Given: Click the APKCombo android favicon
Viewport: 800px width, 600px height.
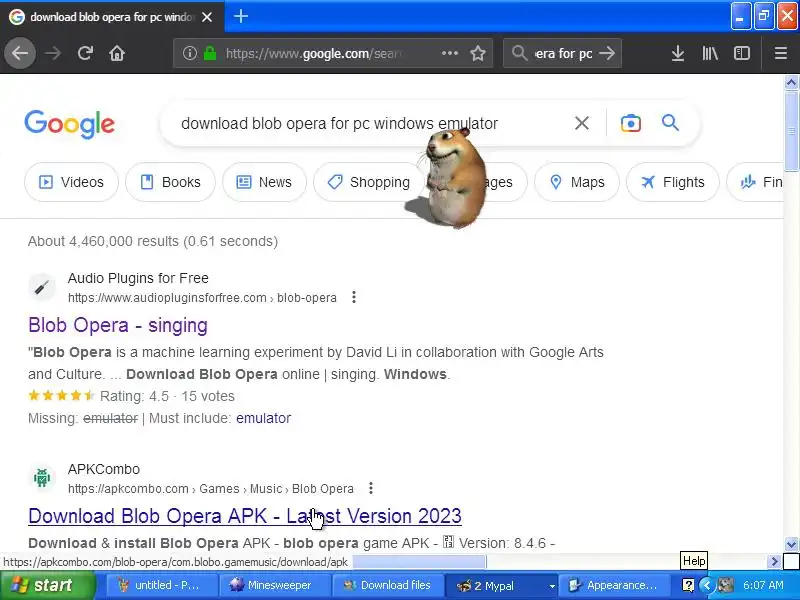Looking at the screenshot, I should point(42,478).
